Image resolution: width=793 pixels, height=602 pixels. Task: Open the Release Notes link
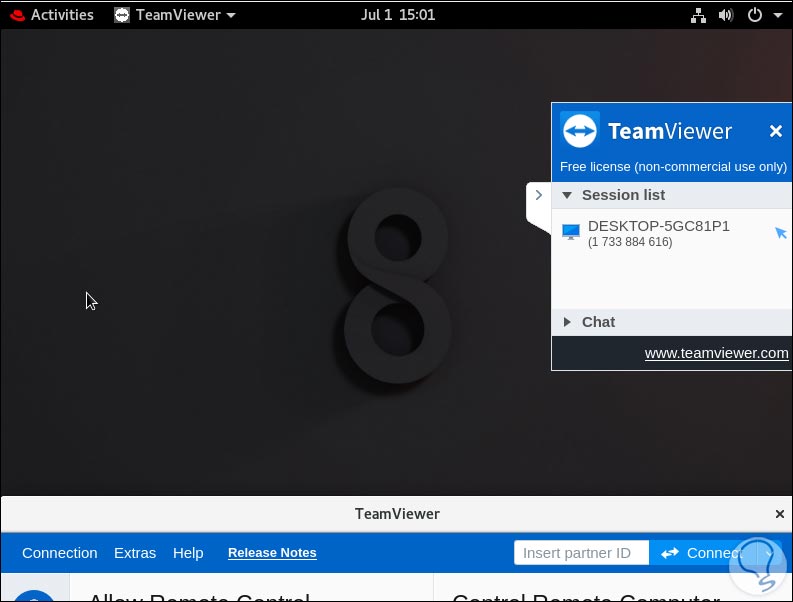272,553
